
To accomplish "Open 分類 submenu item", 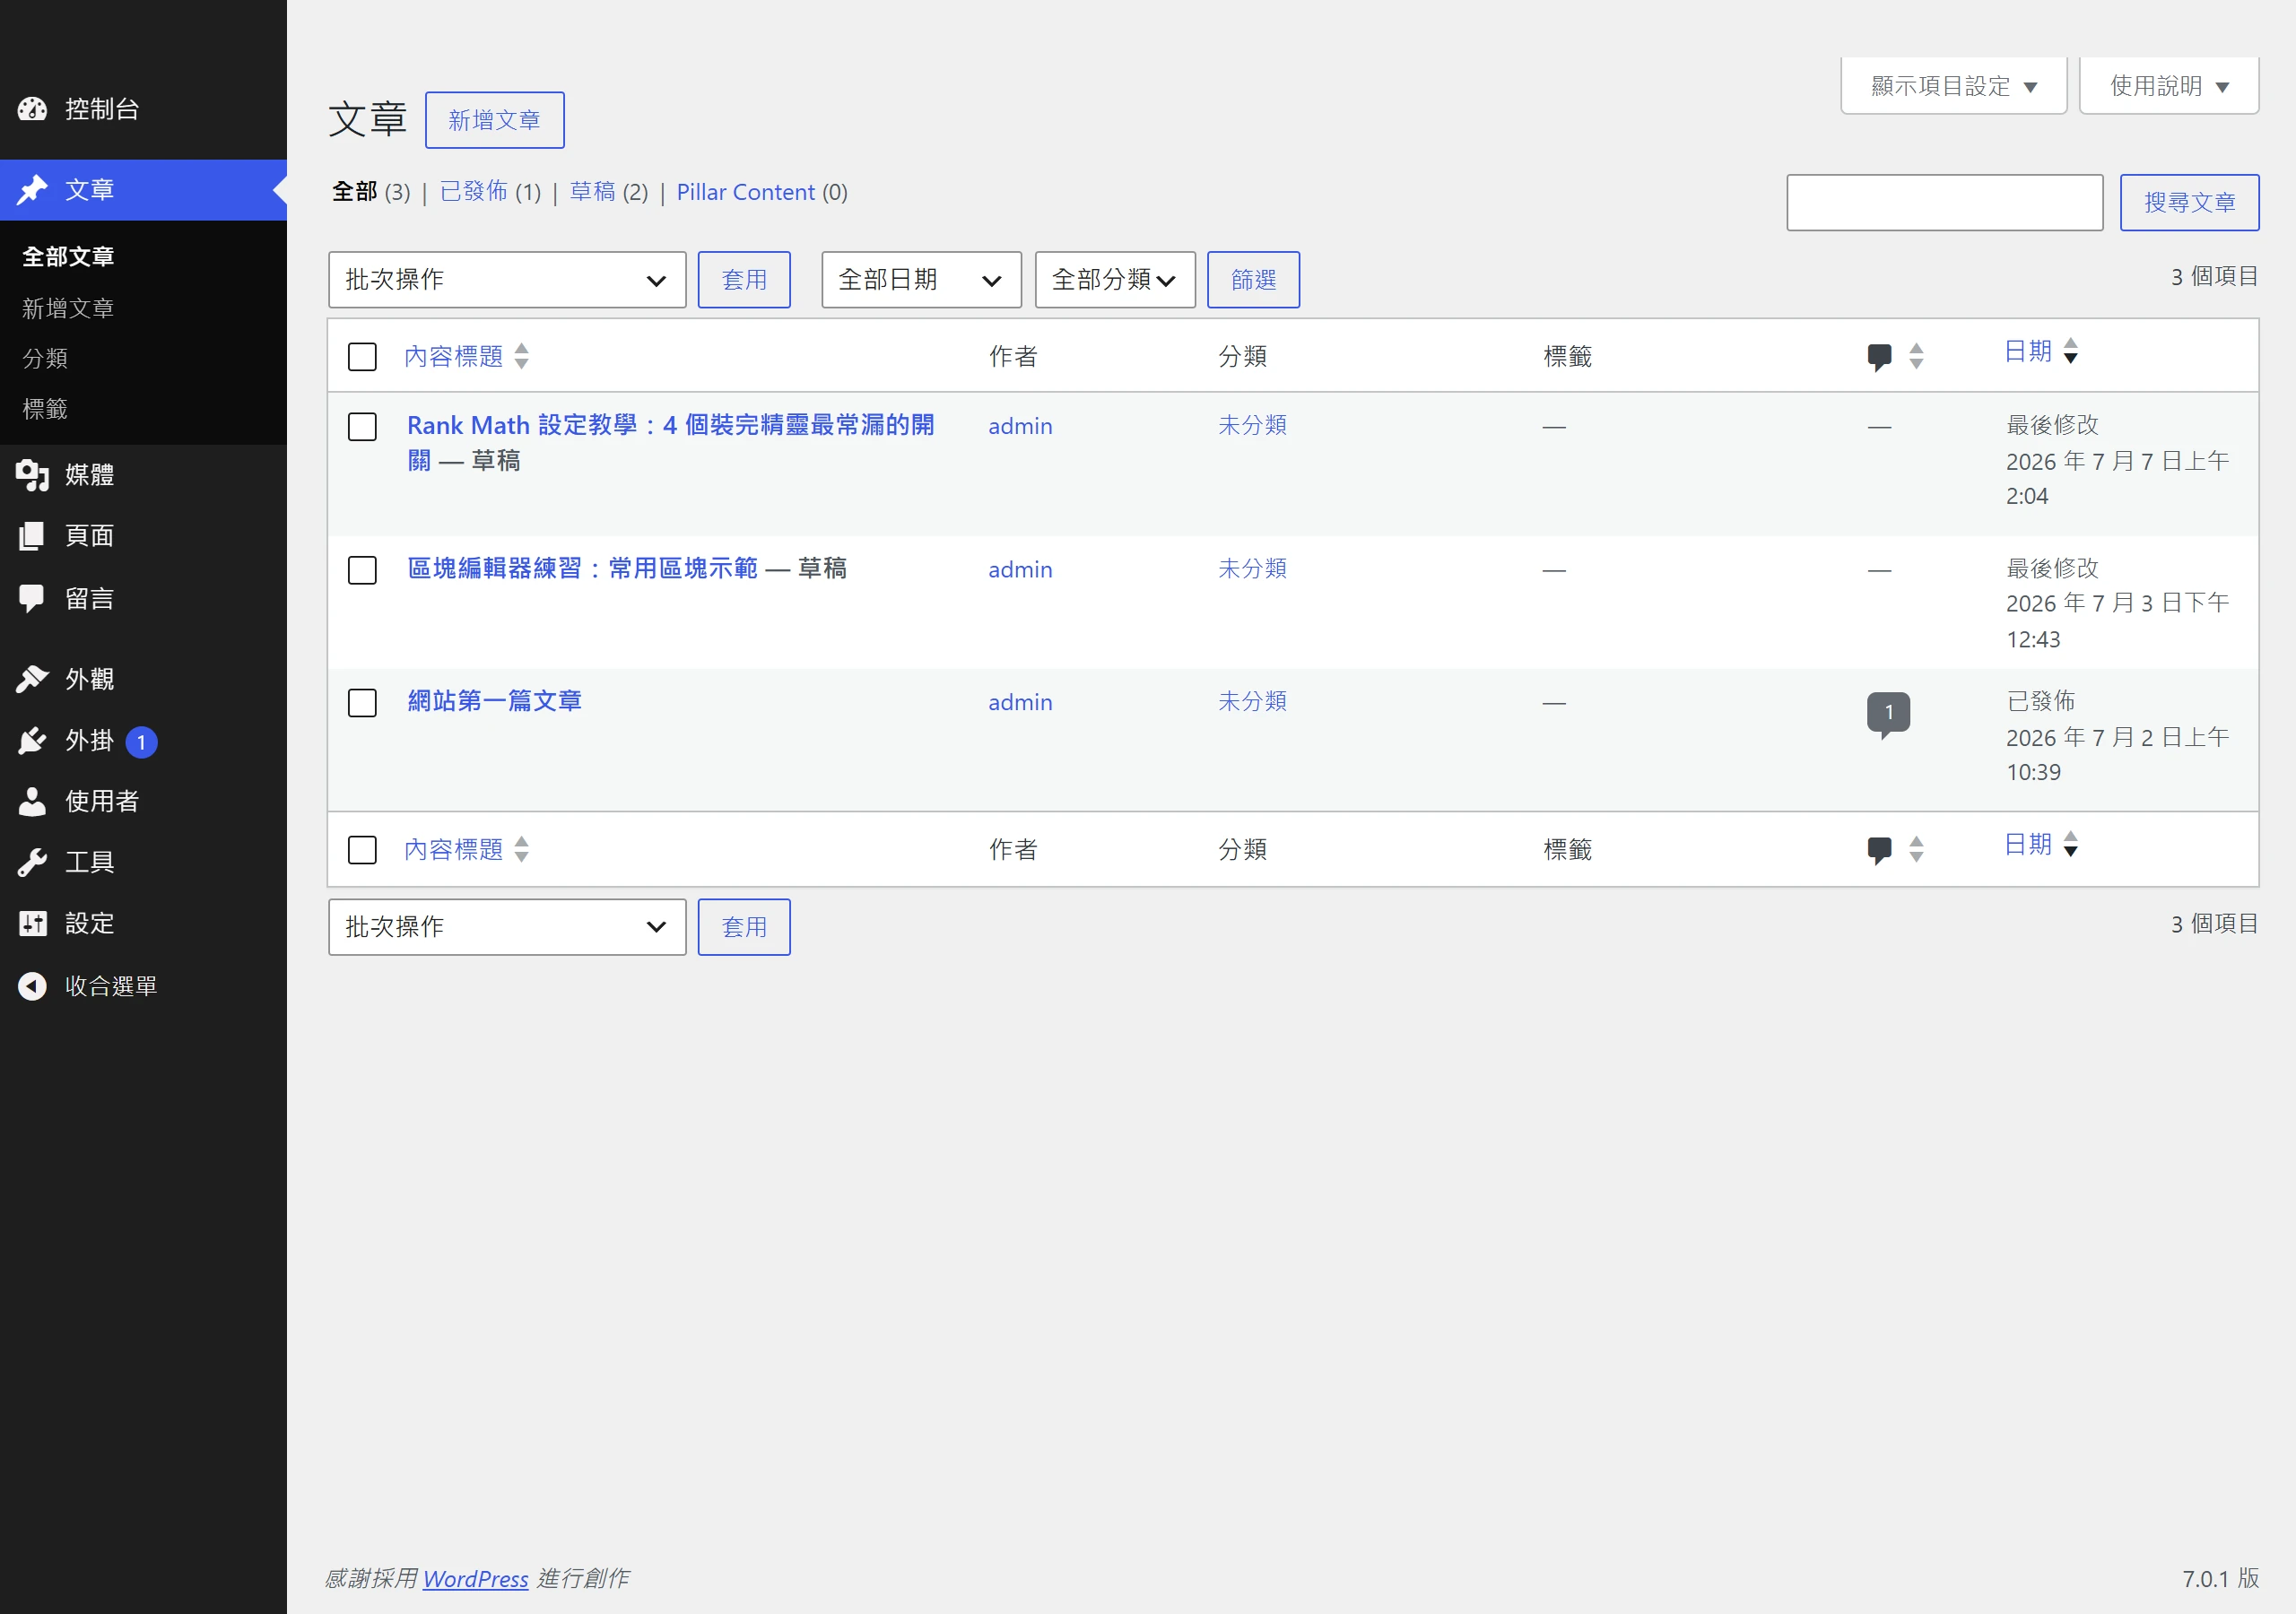I will pos(45,358).
